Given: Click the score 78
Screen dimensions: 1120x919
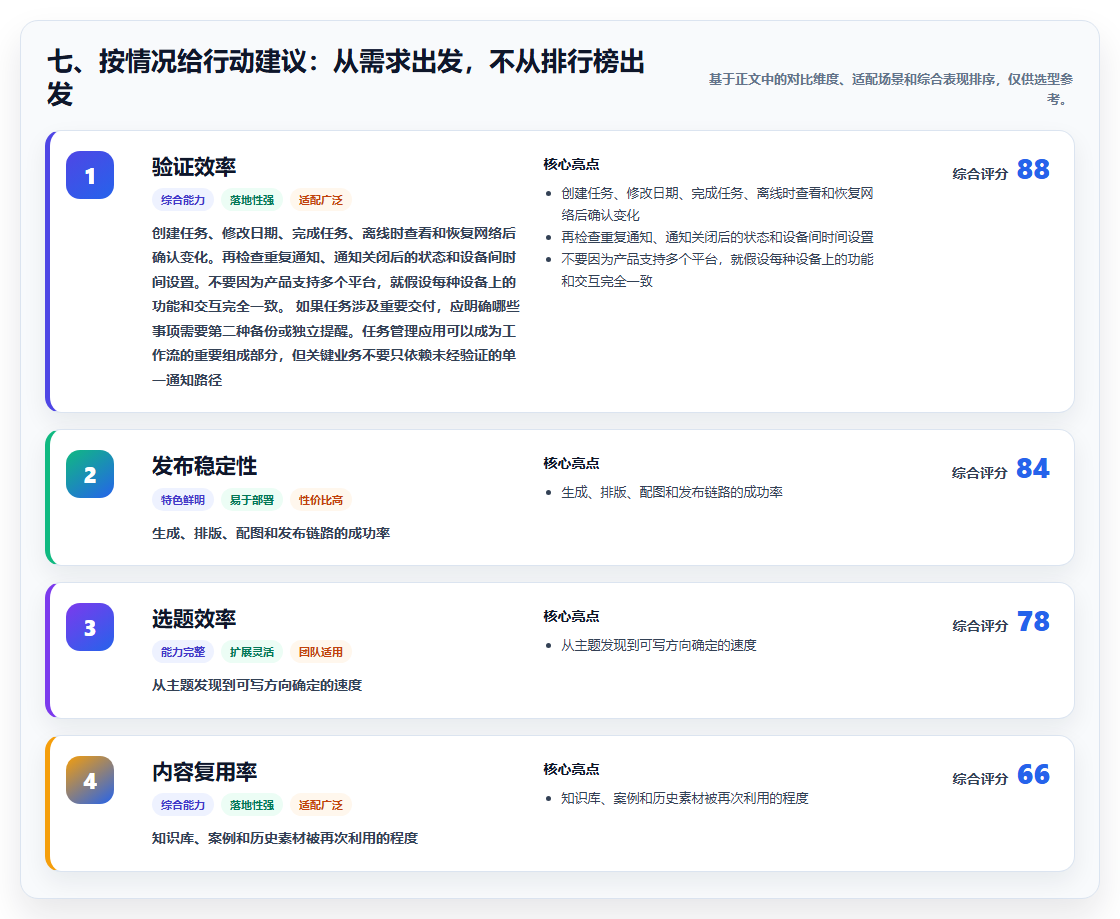Looking at the screenshot, I should point(1033,621).
